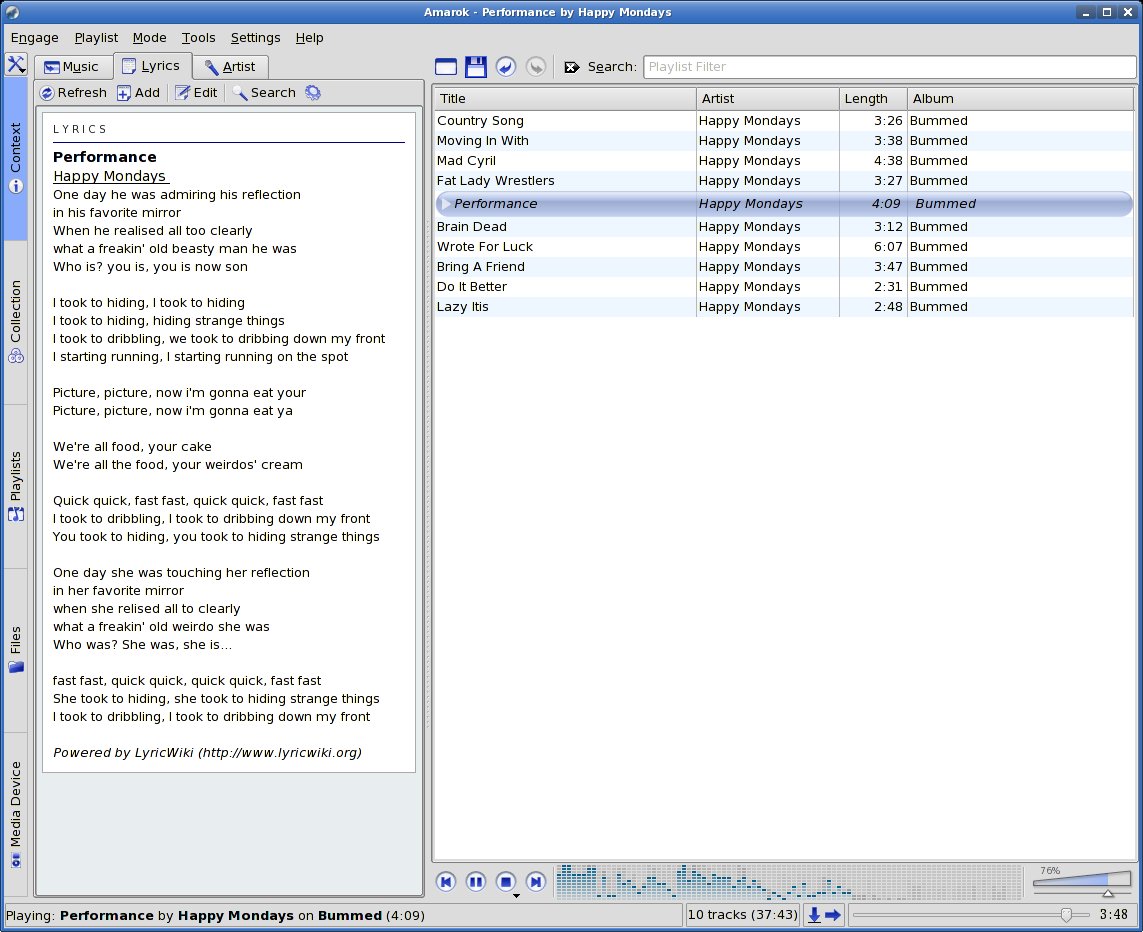The image size is (1143, 932).
Task: Open the stop button dropdown arrow
Action: (x=516, y=896)
